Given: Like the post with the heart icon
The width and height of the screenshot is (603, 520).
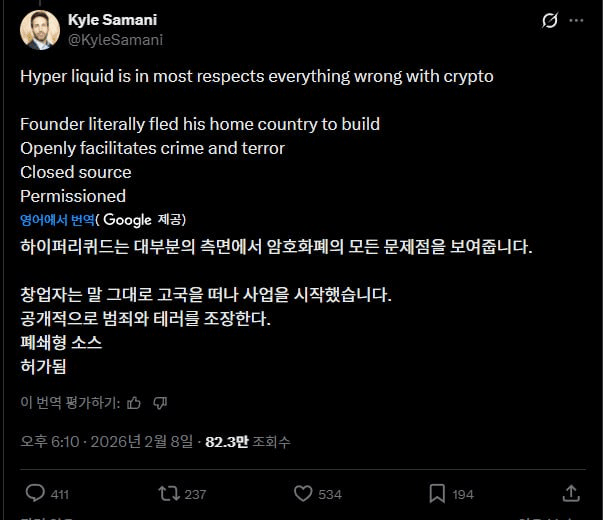Looking at the screenshot, I should click(x=303, y=493).
